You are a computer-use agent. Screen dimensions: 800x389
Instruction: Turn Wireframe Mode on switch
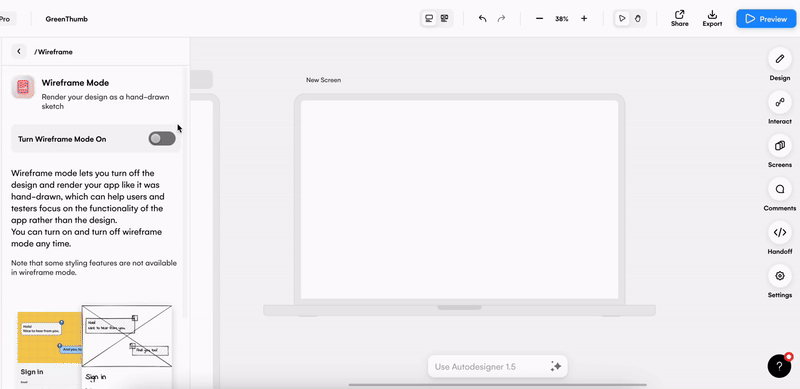click(162, 138)
